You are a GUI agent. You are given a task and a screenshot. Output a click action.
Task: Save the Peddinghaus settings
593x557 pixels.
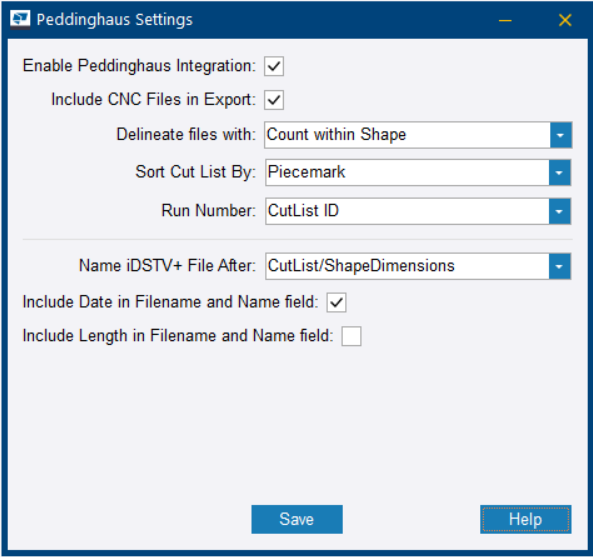pos(297,519)
